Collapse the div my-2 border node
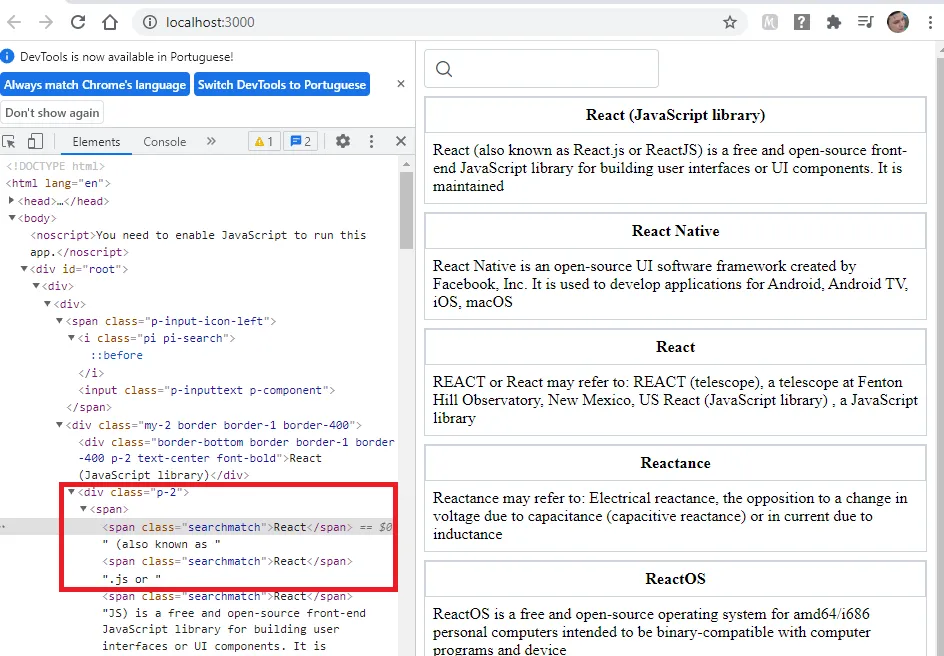Screen dimensions: 944x656 coord(59,425)
